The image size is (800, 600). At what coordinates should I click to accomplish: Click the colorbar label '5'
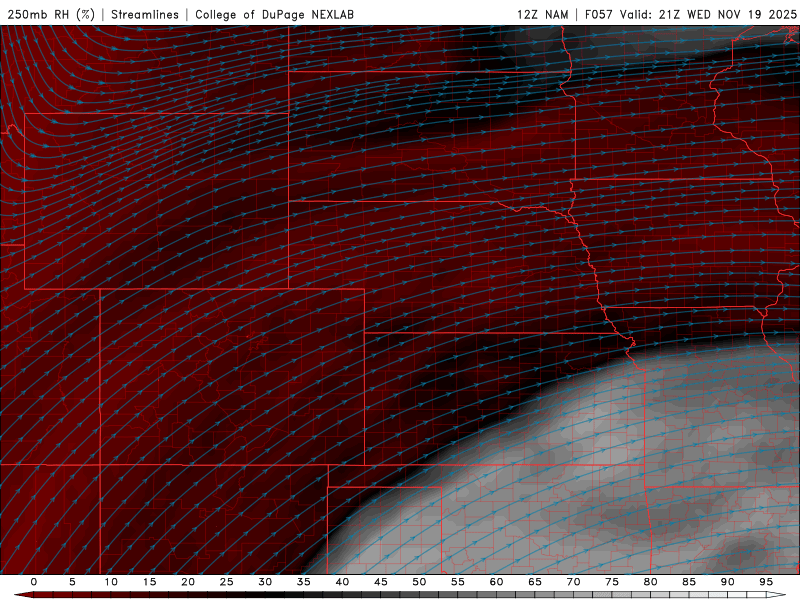pyautogui.click(x=72, y=582)
